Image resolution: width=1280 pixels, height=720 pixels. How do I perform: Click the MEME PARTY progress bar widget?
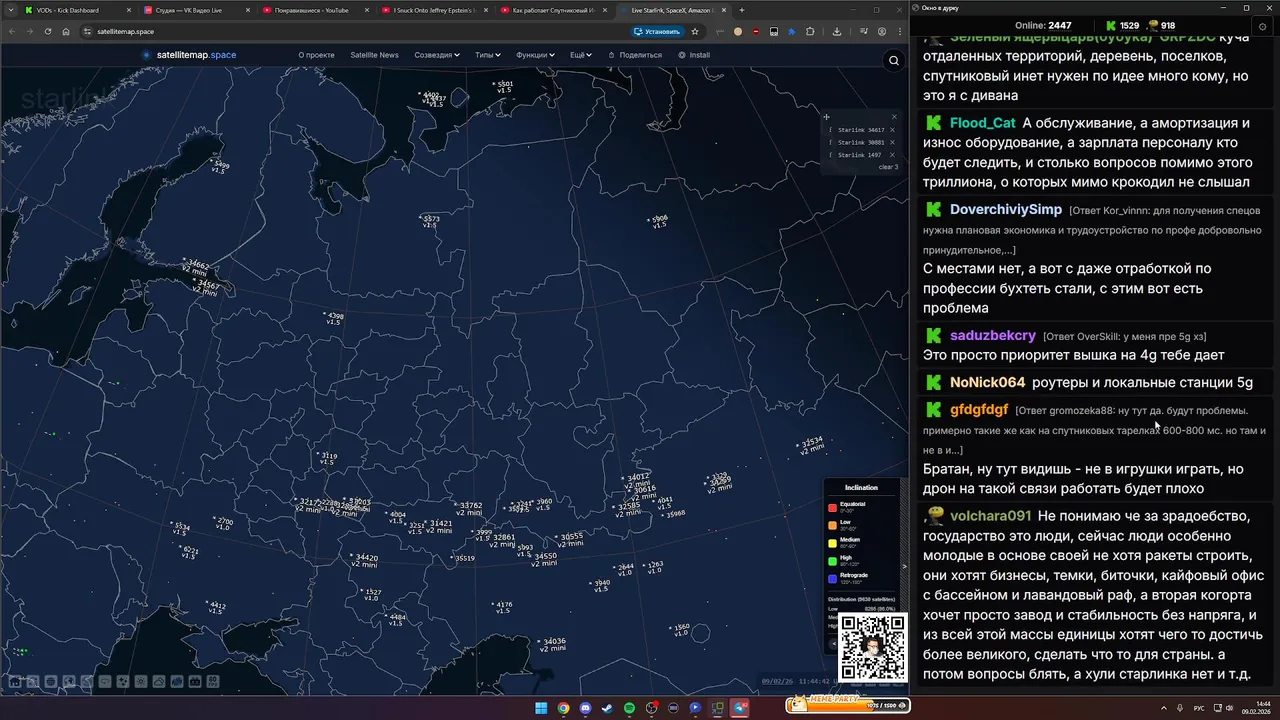tap(848, 705)
